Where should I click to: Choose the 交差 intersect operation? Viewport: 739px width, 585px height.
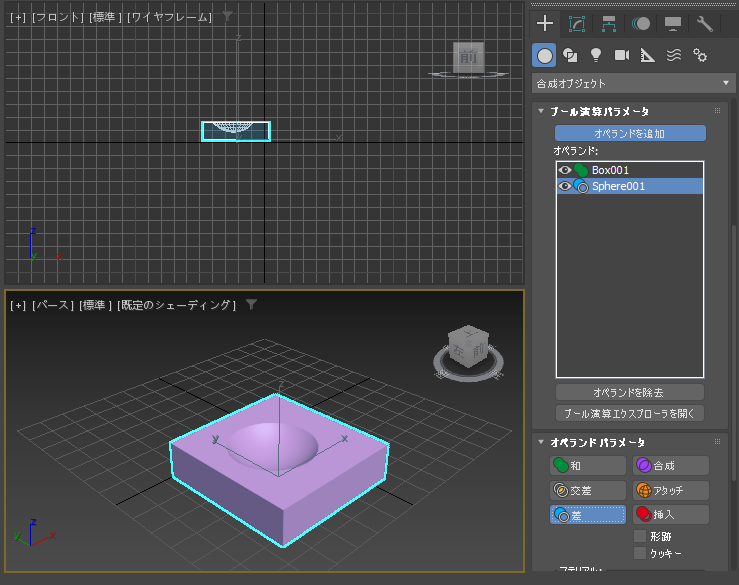588,490
